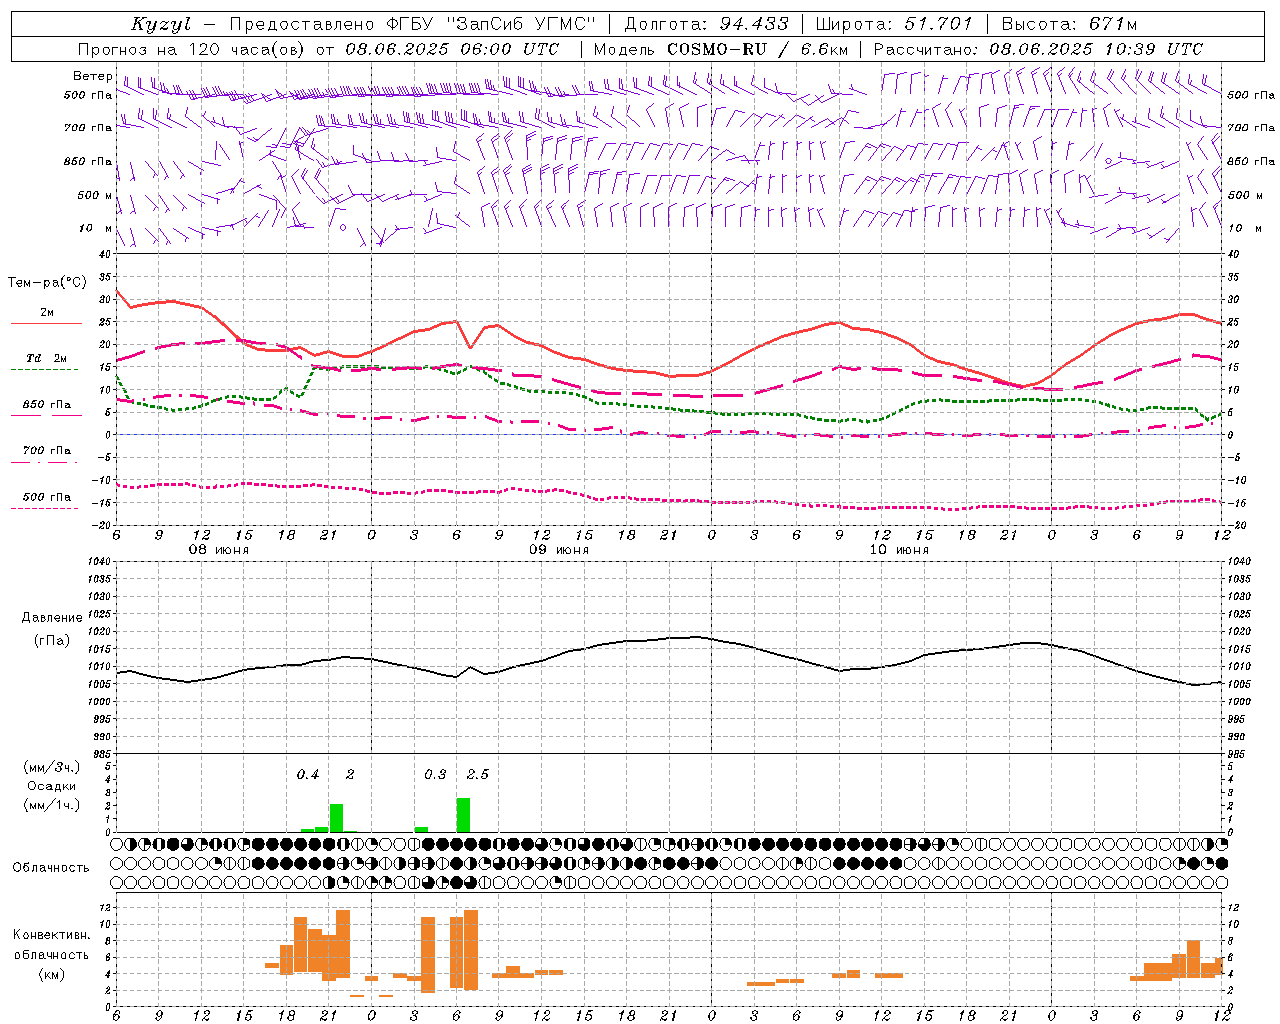Click the station name "Kyzyl" in header
The height and width of the screenshot is (1024, 1280).
click(161, 24)
